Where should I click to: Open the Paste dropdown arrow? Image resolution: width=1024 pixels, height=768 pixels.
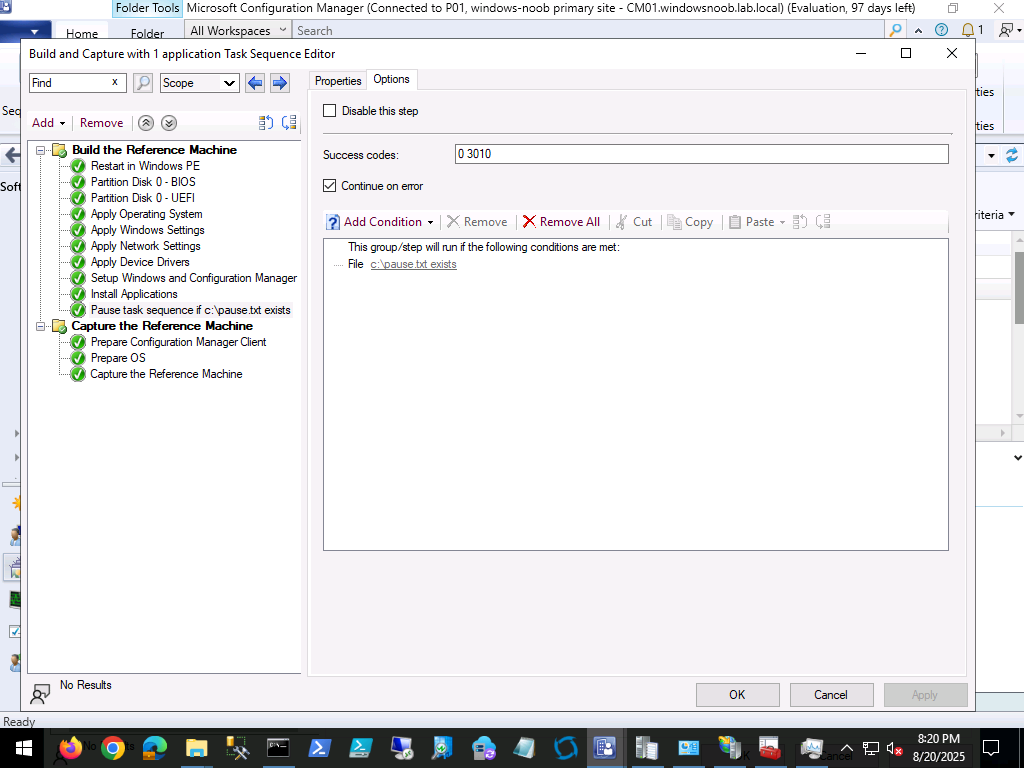pyautogui.click(x=782, y=223)
